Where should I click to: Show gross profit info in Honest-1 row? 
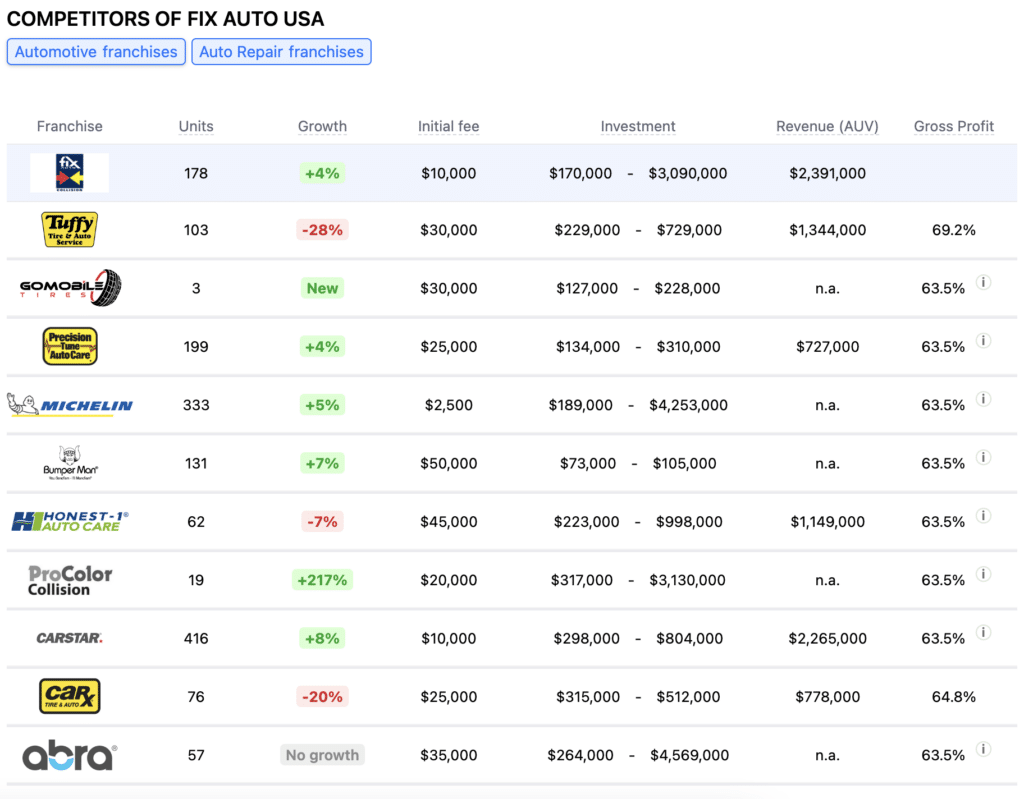click(x=984, y=515)
